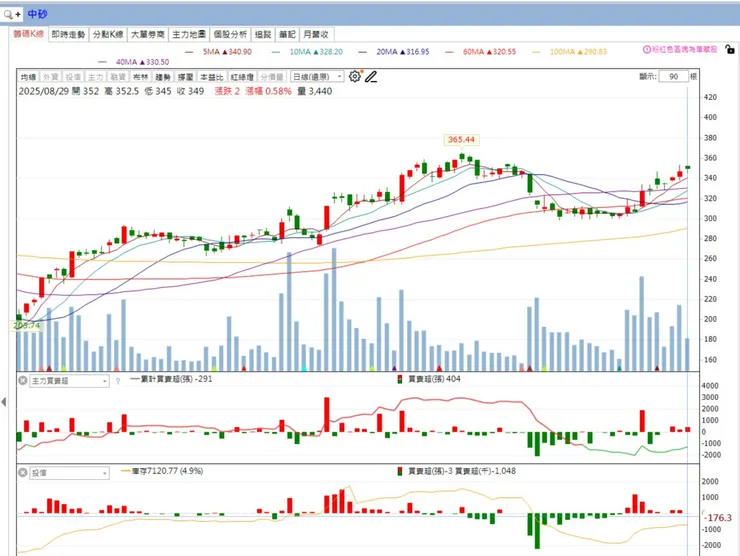Click the 粉紅色區塊為庫藏股 notice link

[684, 50]
